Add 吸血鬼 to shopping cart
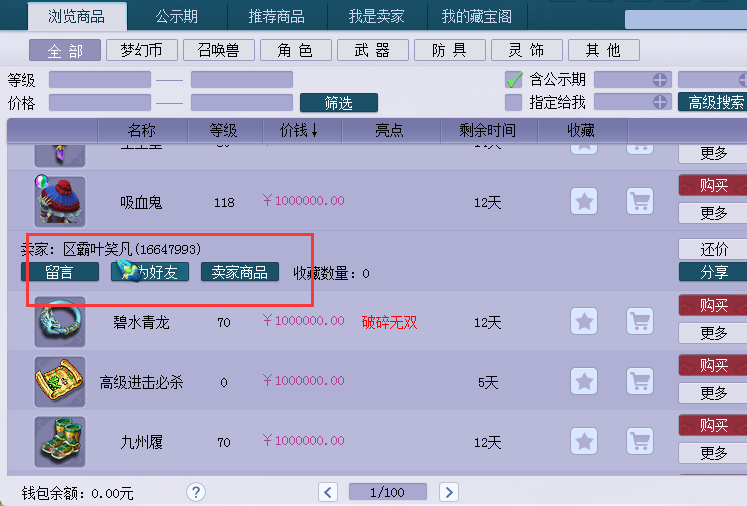This screenshot has width=747, height=506. click(x=640, y=201)
